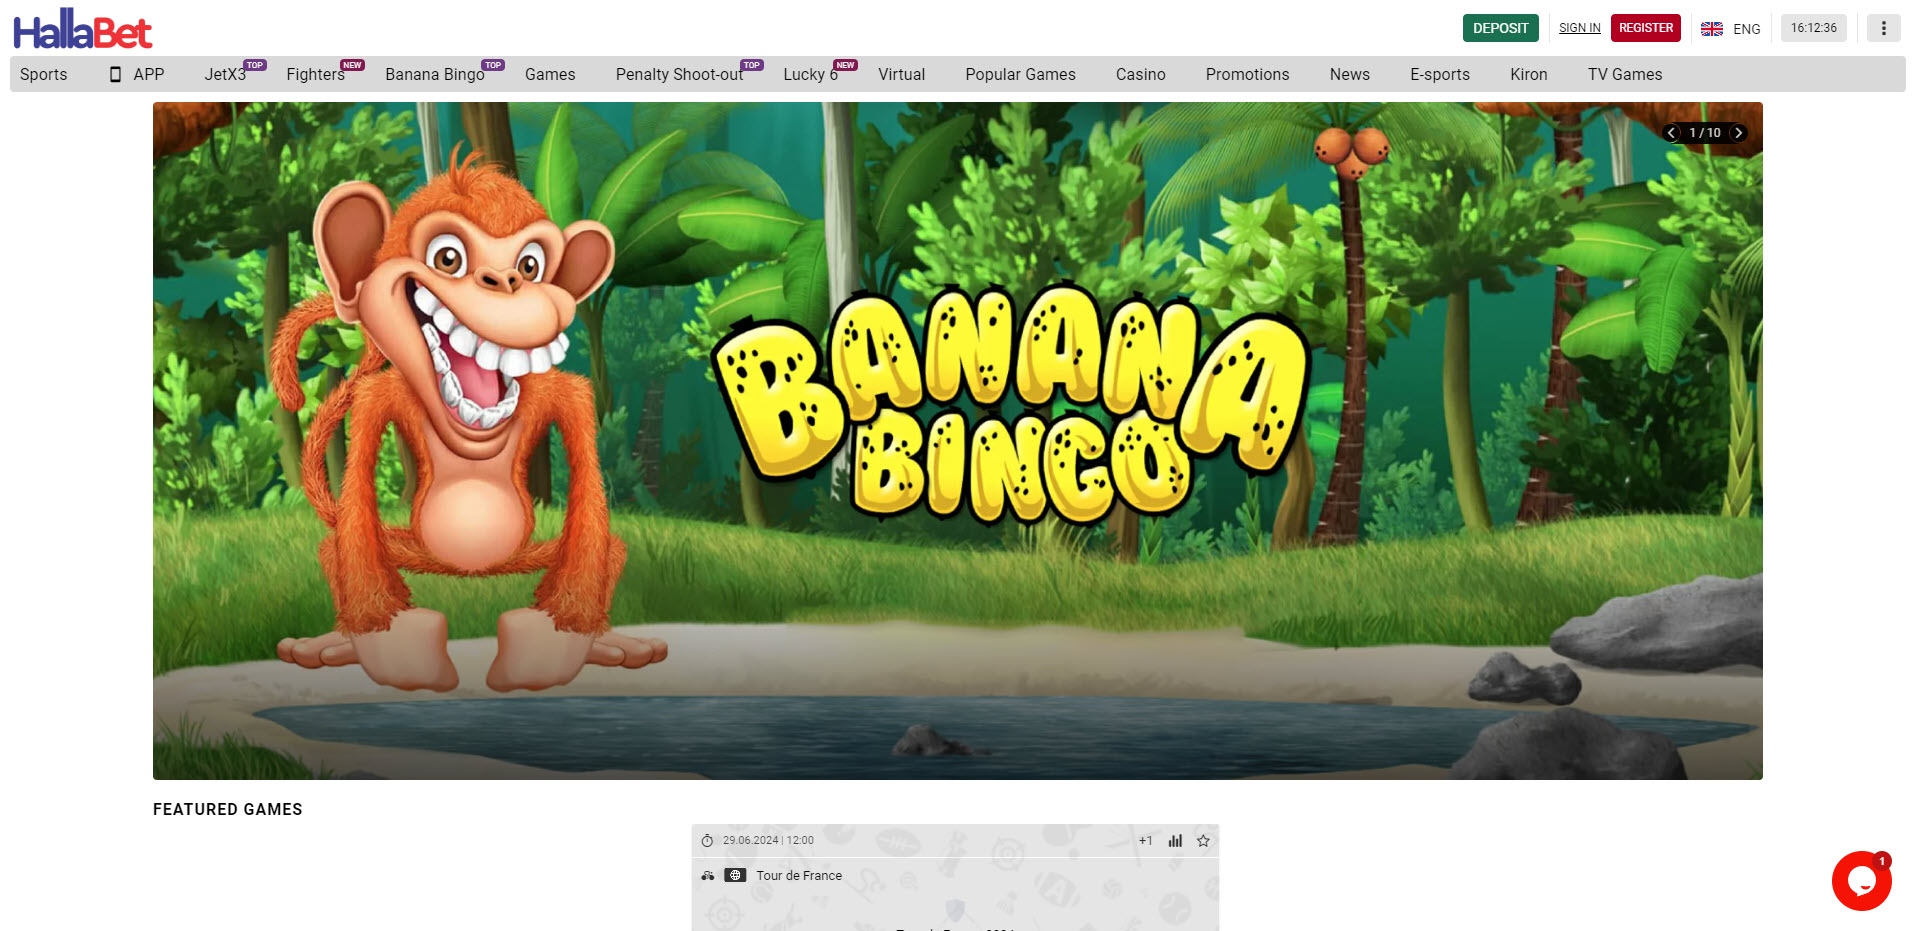The height and width of the screenshot is (931, 1913).
Task: Click the clock time display
Action: 1814,28
